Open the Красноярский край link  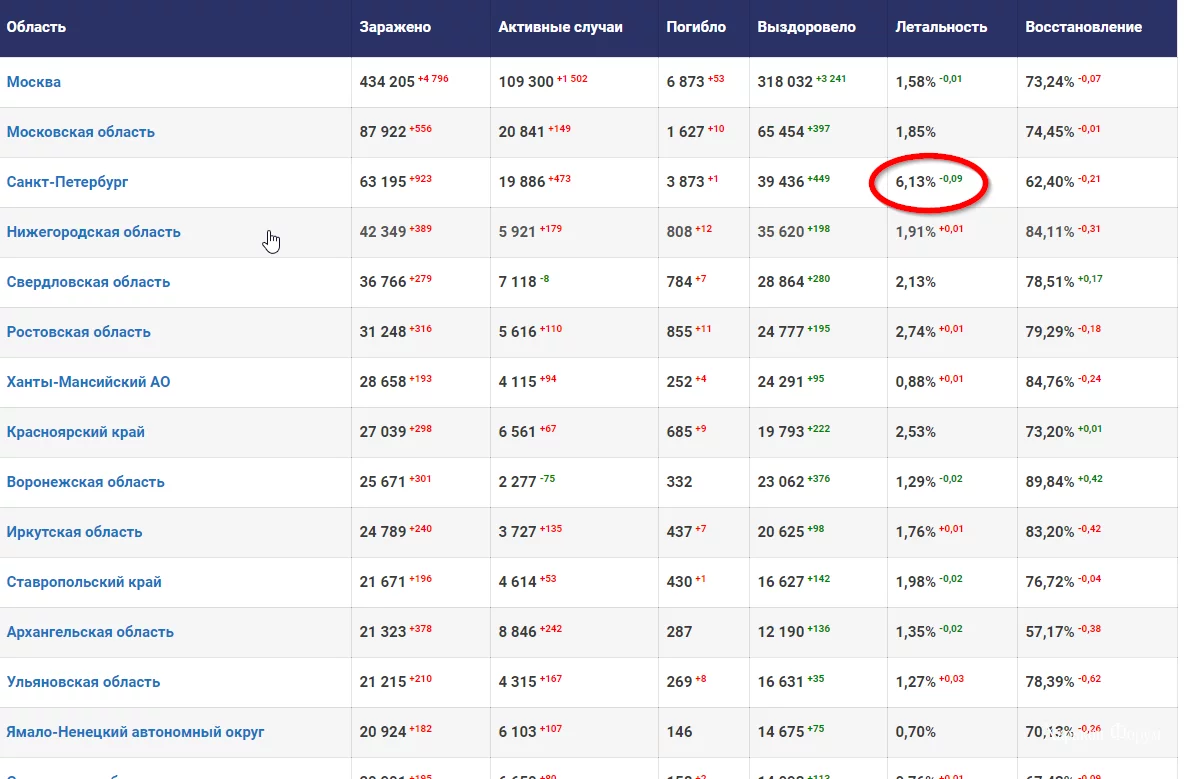[x=76, y=432]
